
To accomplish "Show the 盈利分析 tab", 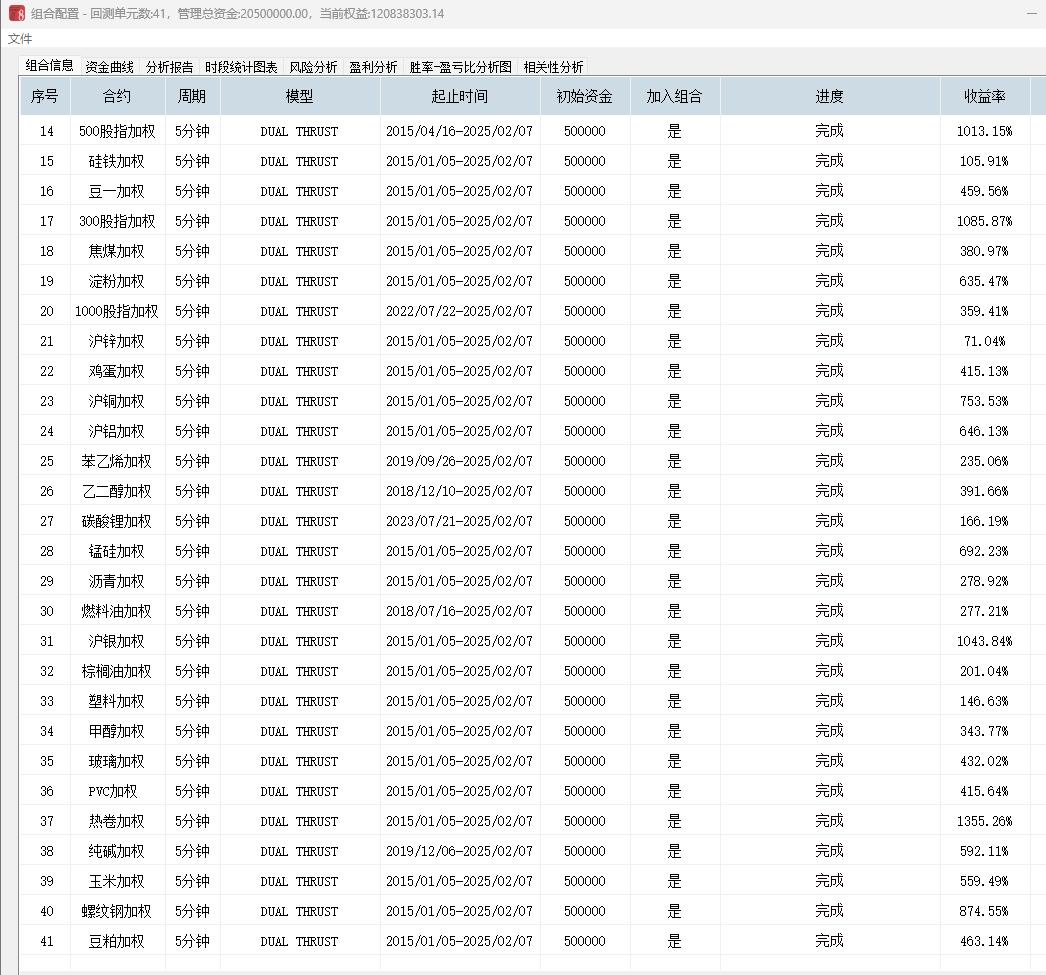I will coord(373,67).
